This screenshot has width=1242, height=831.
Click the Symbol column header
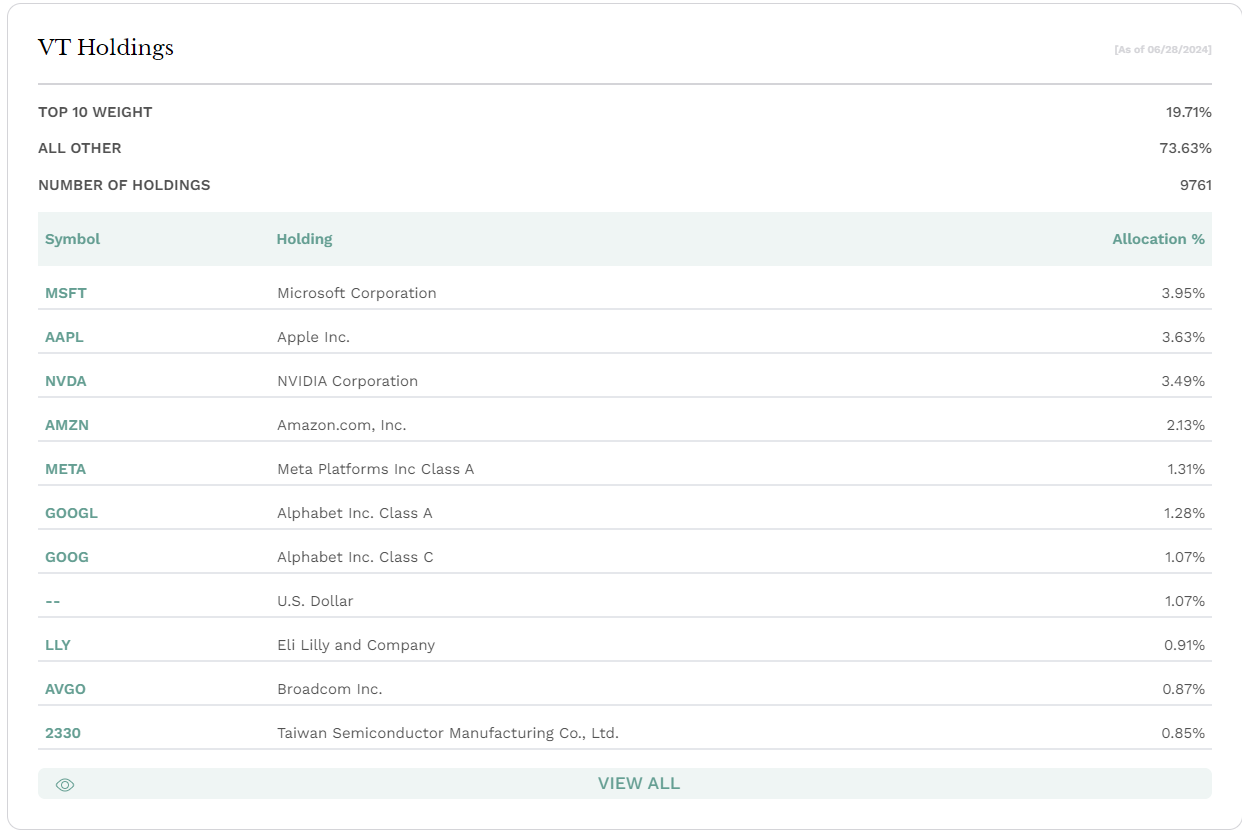pos(73,239)
